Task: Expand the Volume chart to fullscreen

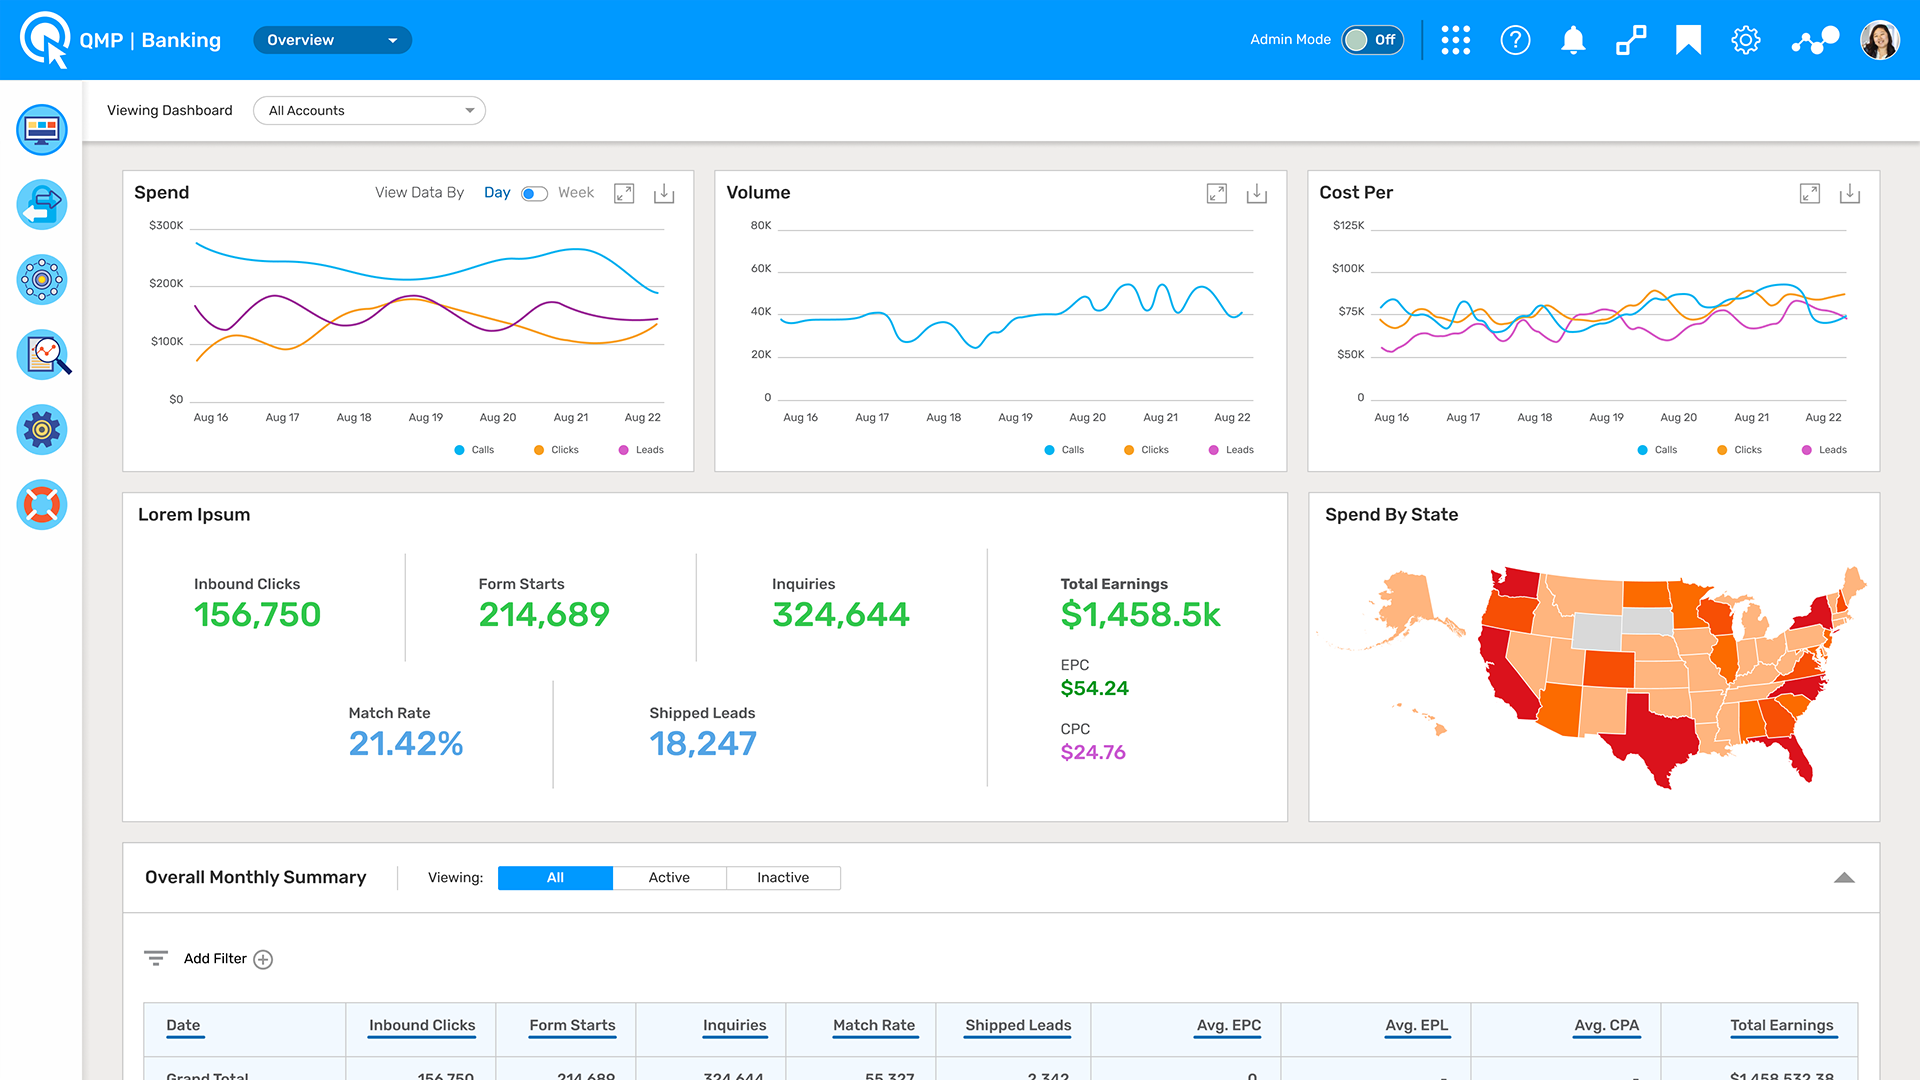Action: (x=1216, y=193)
